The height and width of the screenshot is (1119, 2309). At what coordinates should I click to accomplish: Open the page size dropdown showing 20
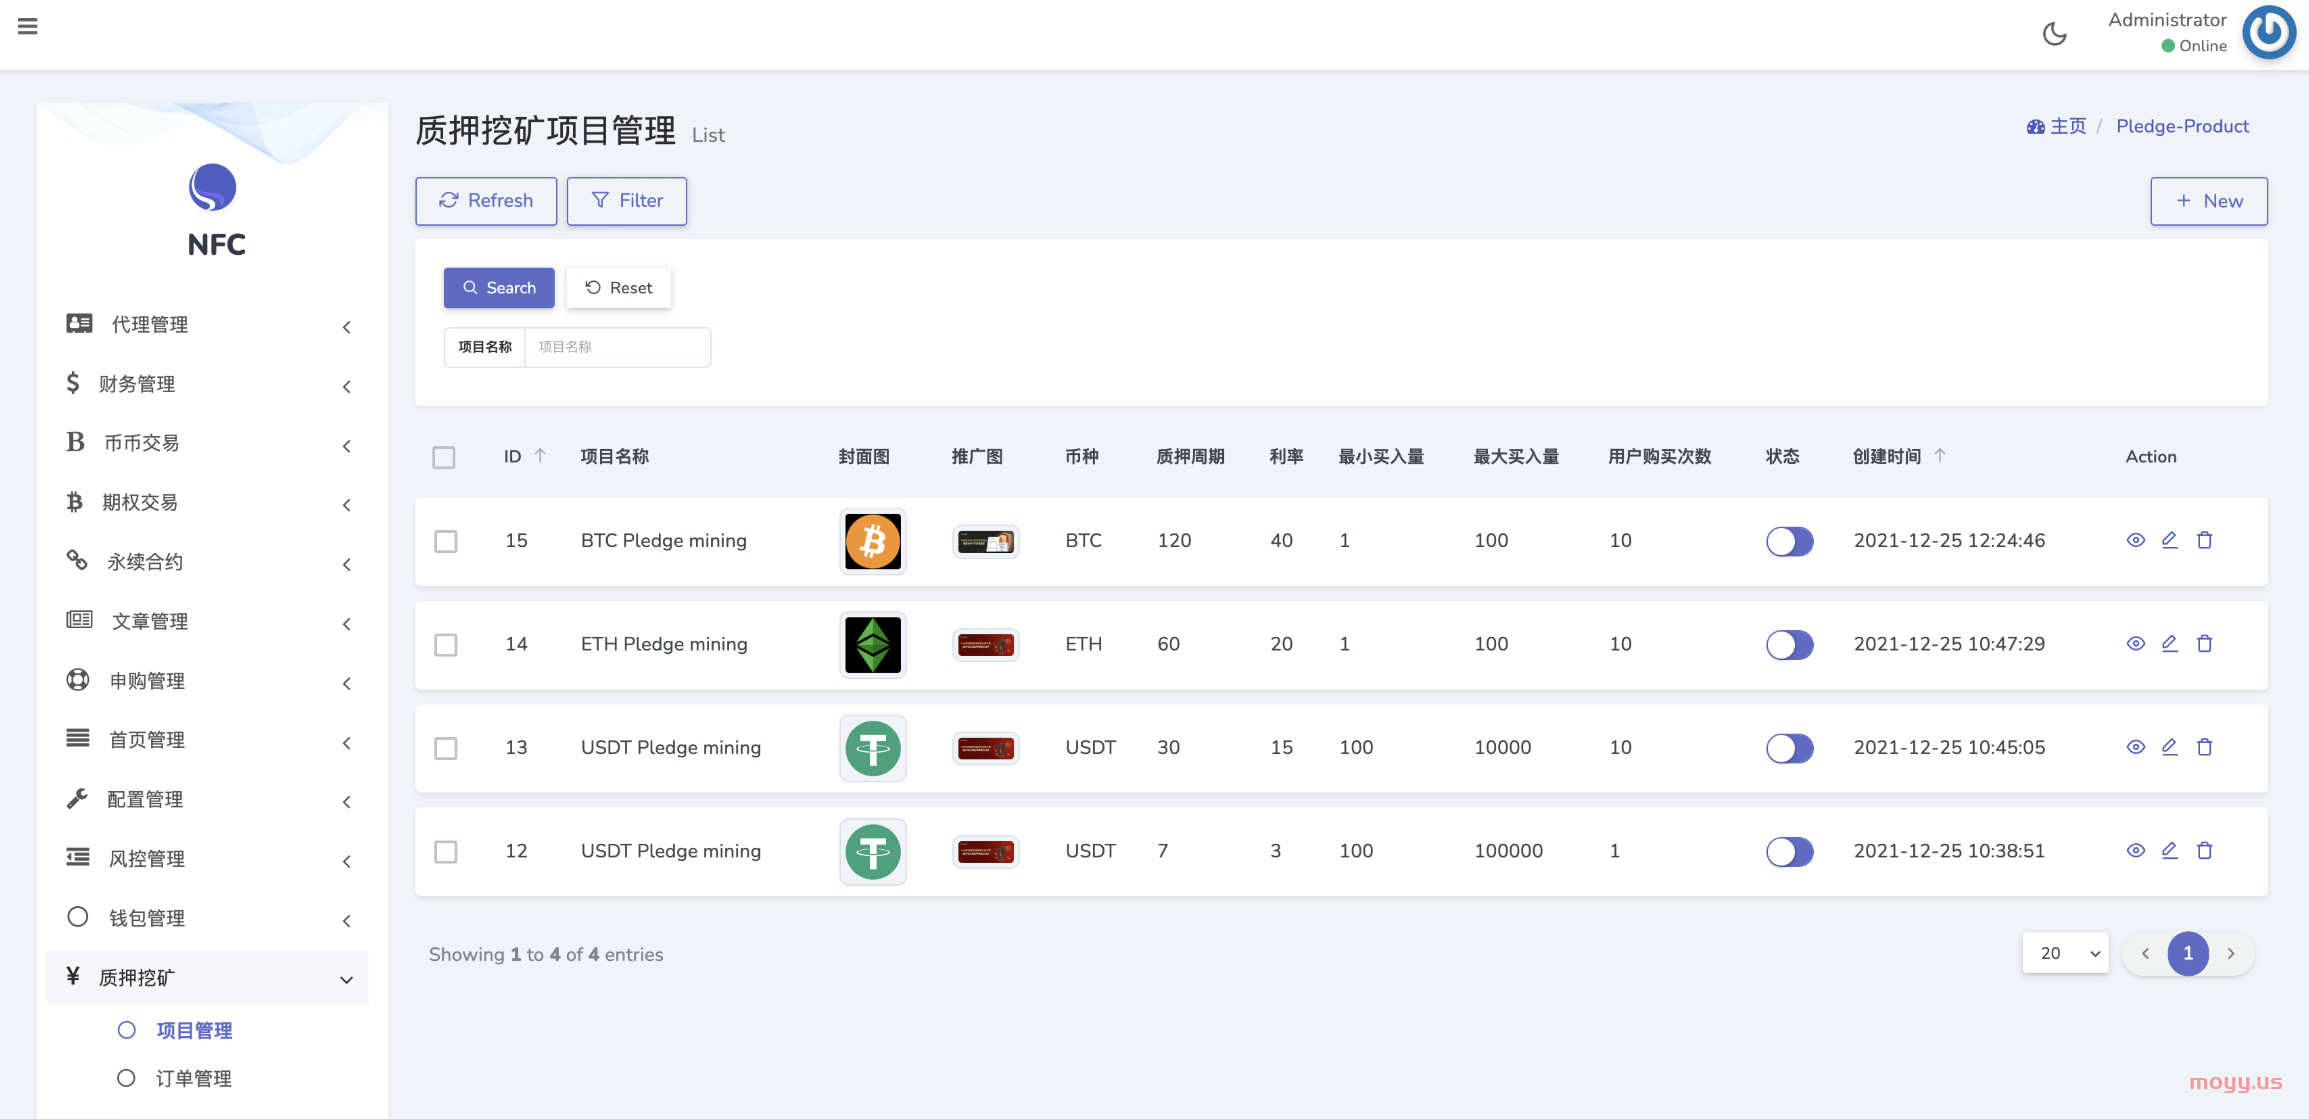2065,953
